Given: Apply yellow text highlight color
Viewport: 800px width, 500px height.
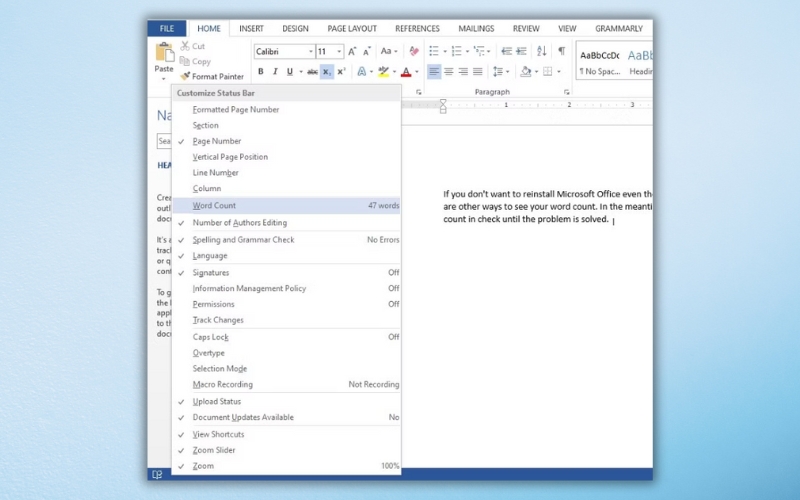Looking at the screenshot, I should 384,71.
